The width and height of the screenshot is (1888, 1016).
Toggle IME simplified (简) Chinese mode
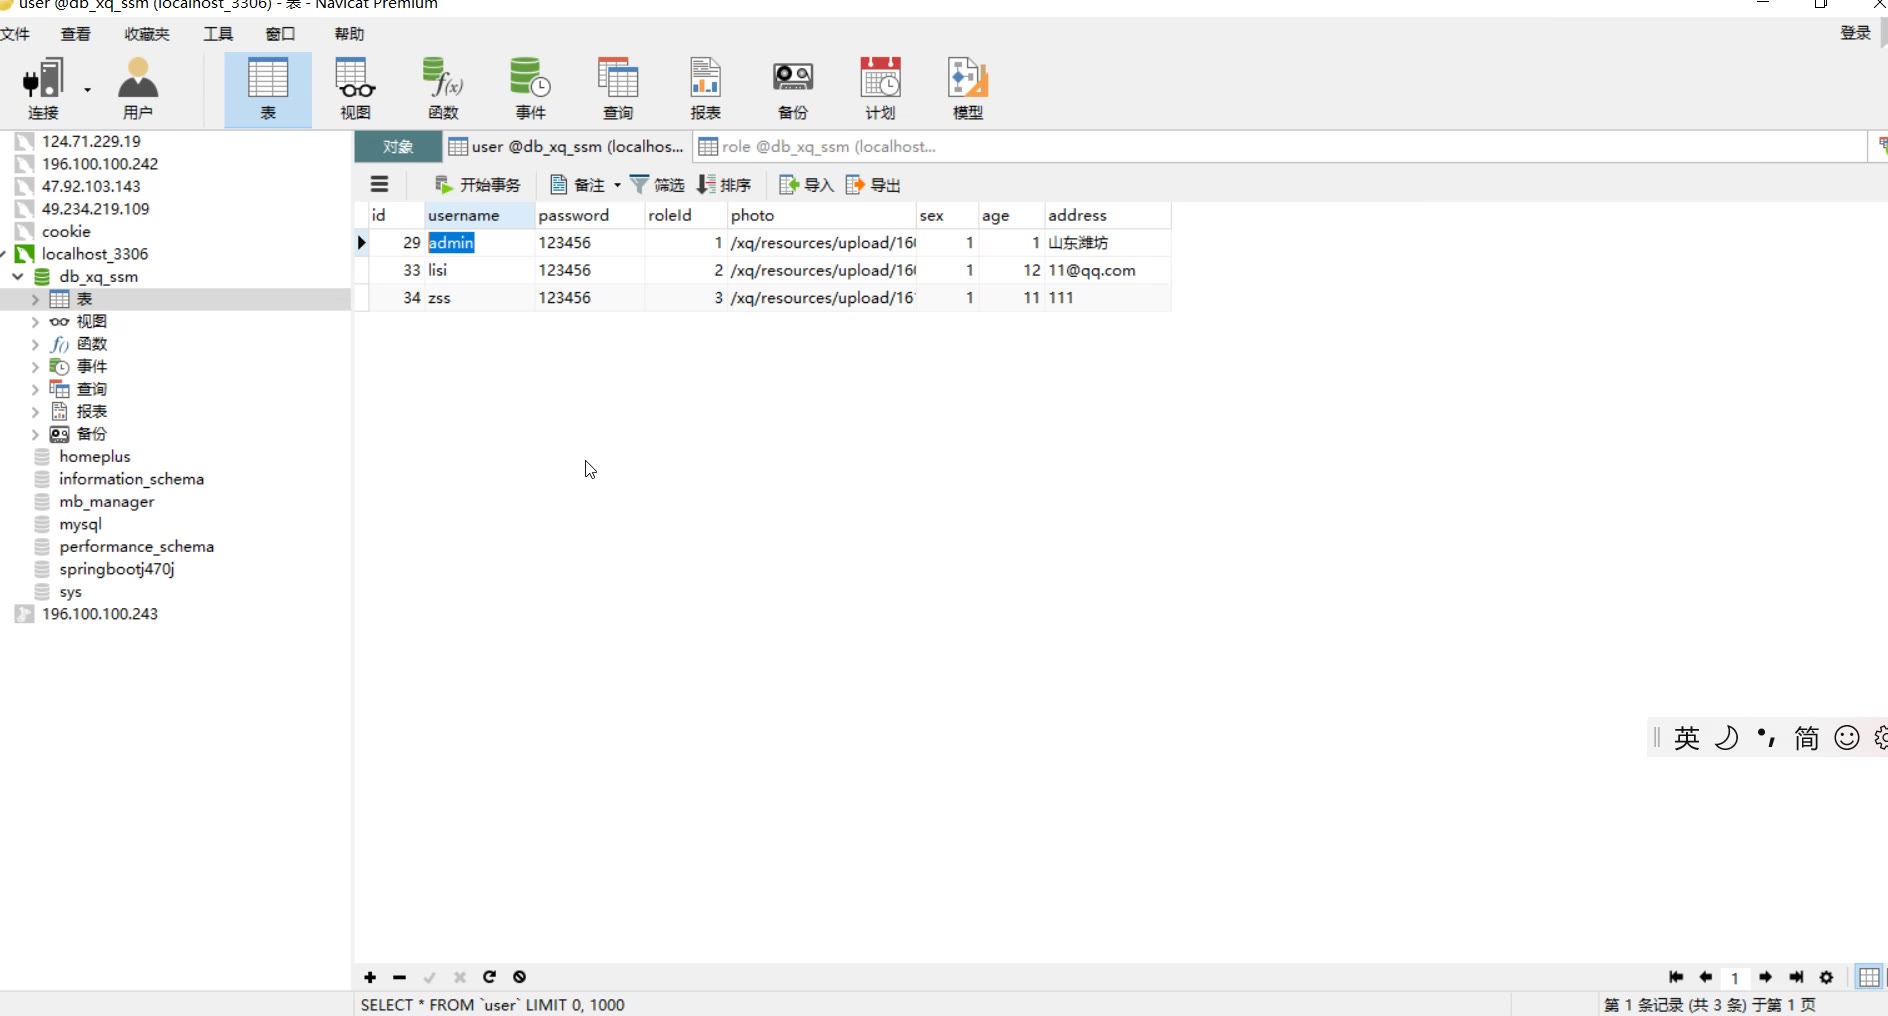click(1806, 738)
